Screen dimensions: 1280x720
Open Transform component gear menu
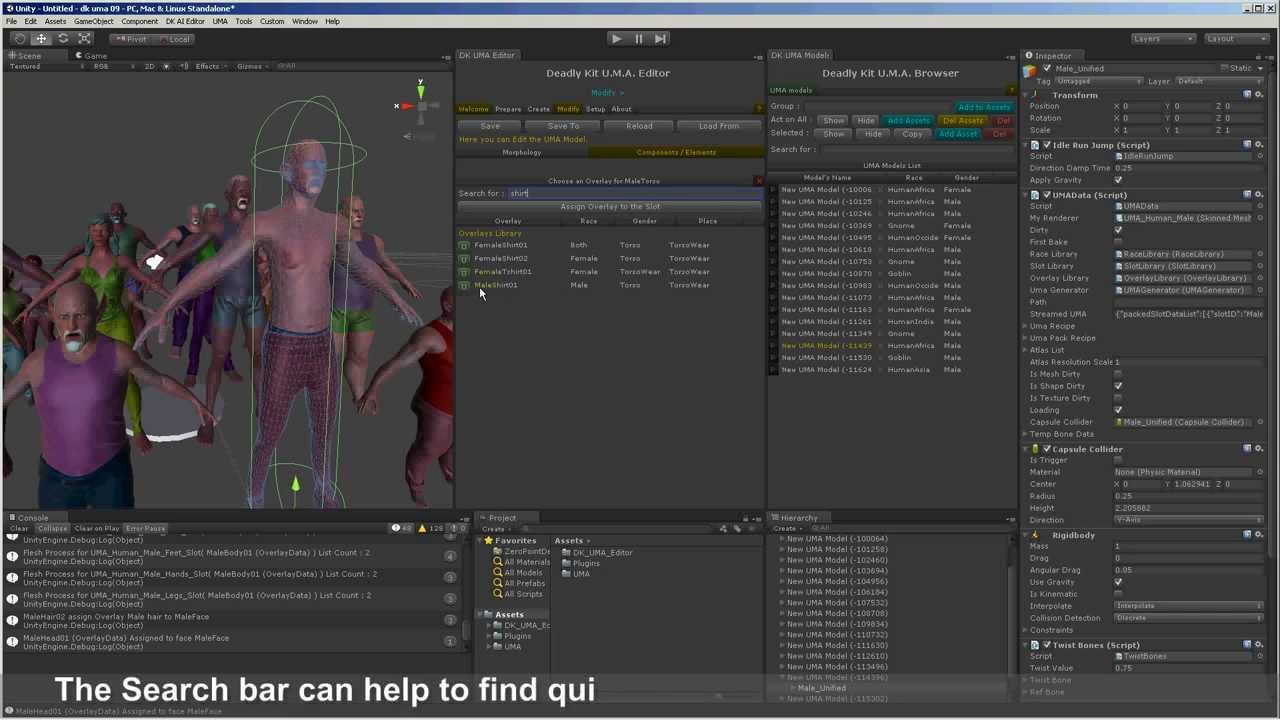1259,95
